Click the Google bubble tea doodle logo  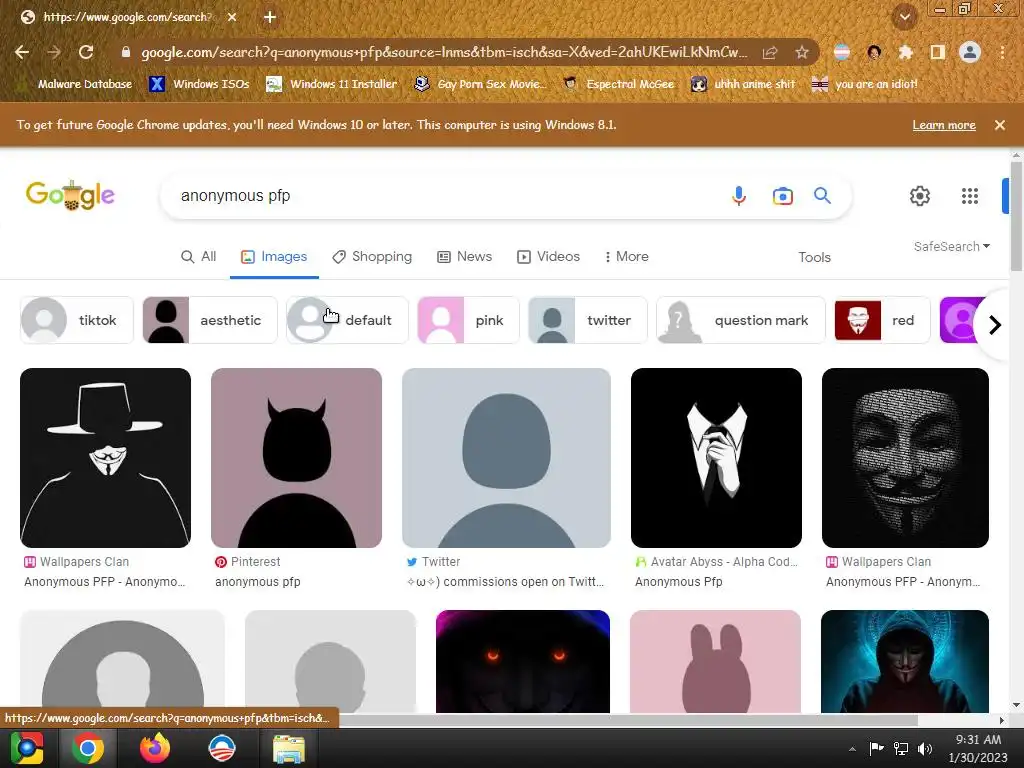pyautogui.click(x=71, y=195)
